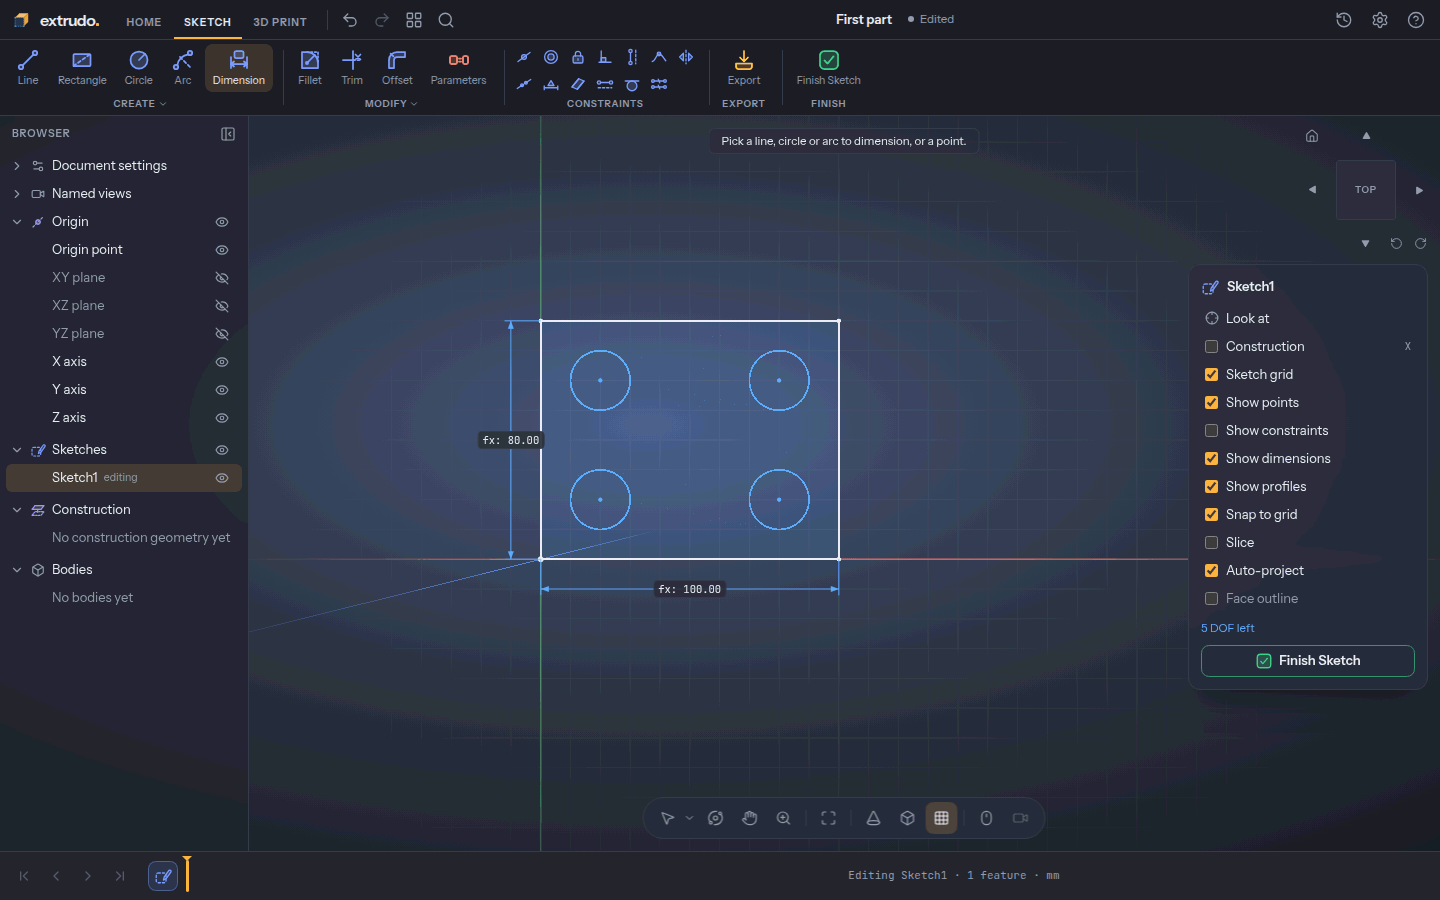The height and width of the screenshot is (900, 1440).
Task: Apply the perpendicular constraint
Action: click(605, 57)
